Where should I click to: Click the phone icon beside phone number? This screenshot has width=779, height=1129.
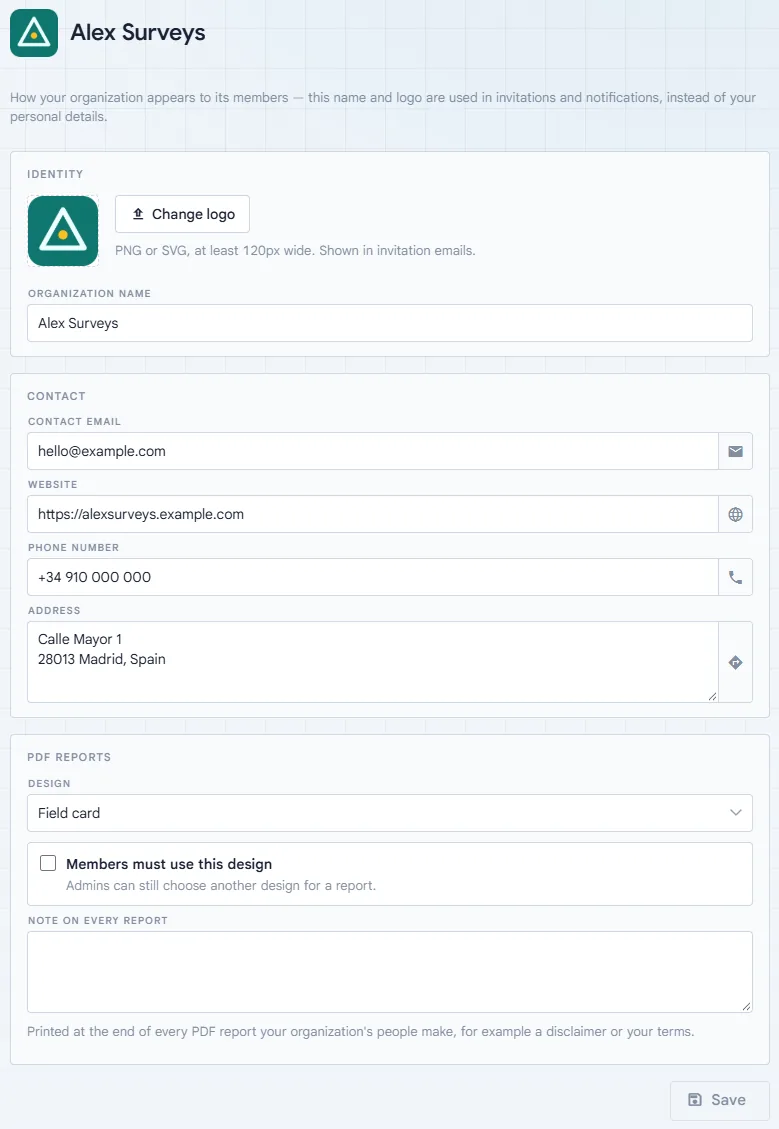[735, 577]
